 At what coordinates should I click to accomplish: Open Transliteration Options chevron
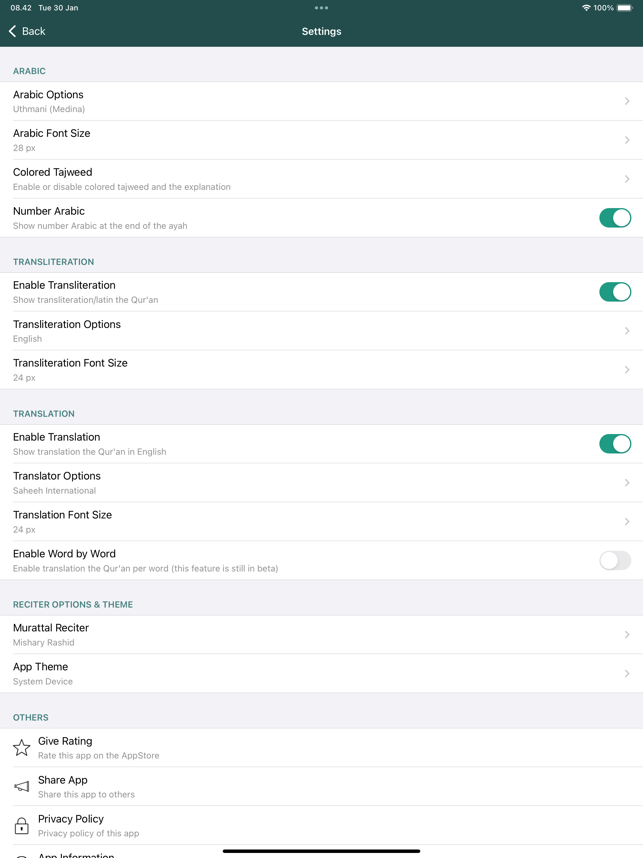(627, 331)
